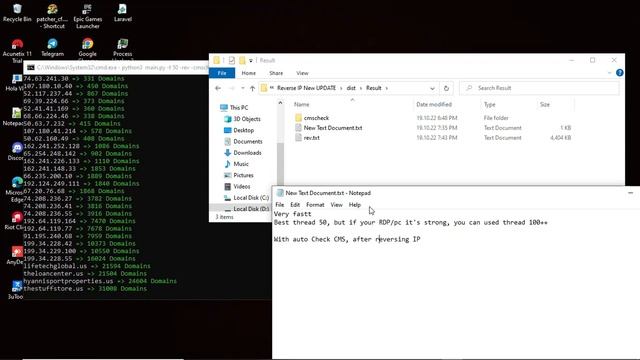Click the 'With auto Check CMS' line
The image size is (640, 360).
tap(347, 239)
